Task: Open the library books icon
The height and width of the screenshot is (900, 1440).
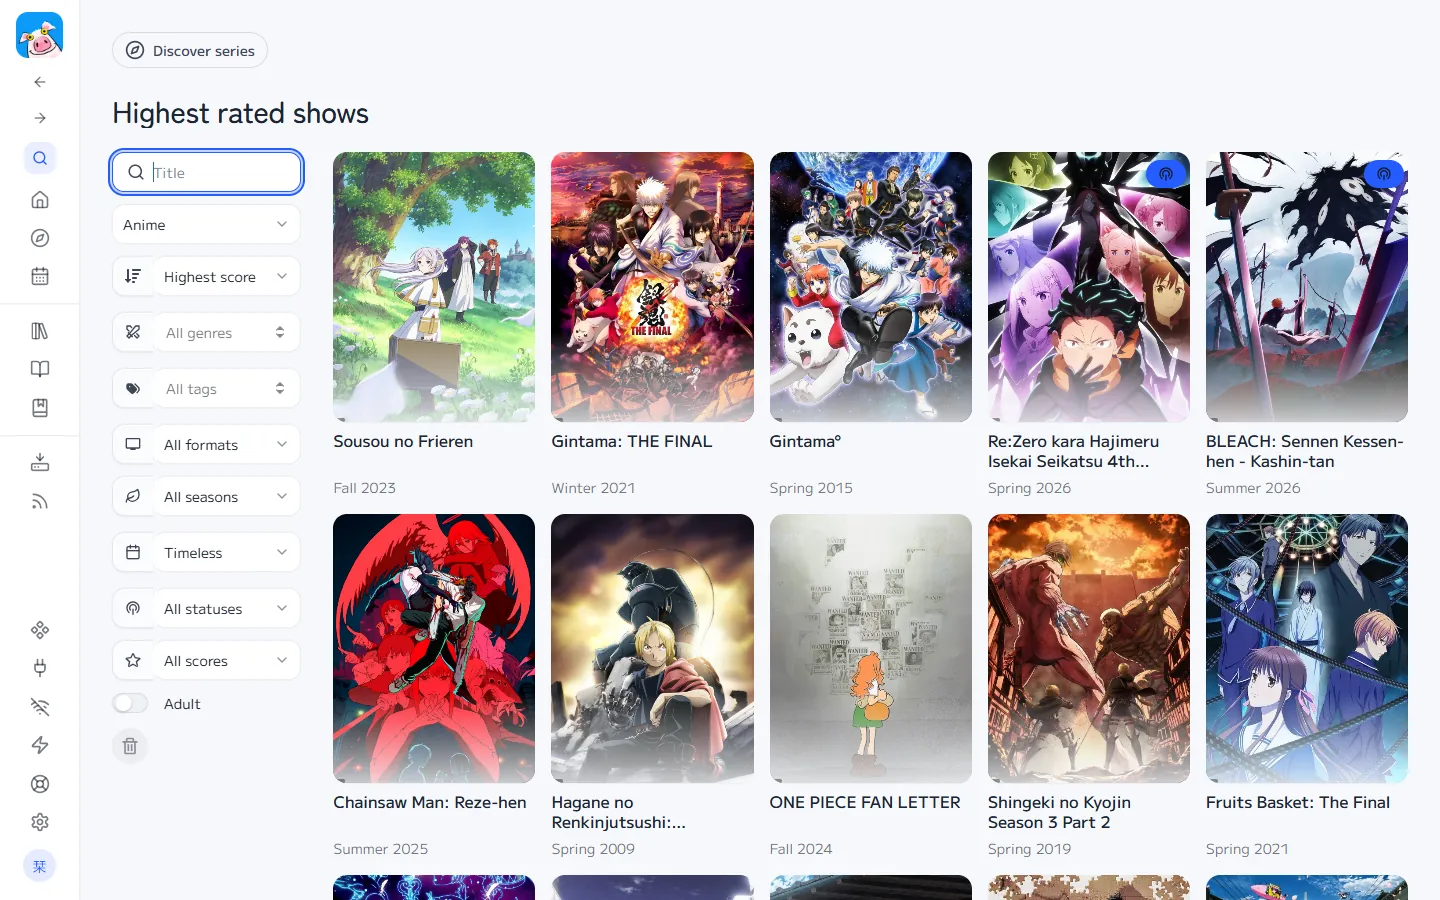Action: [40, 331]
